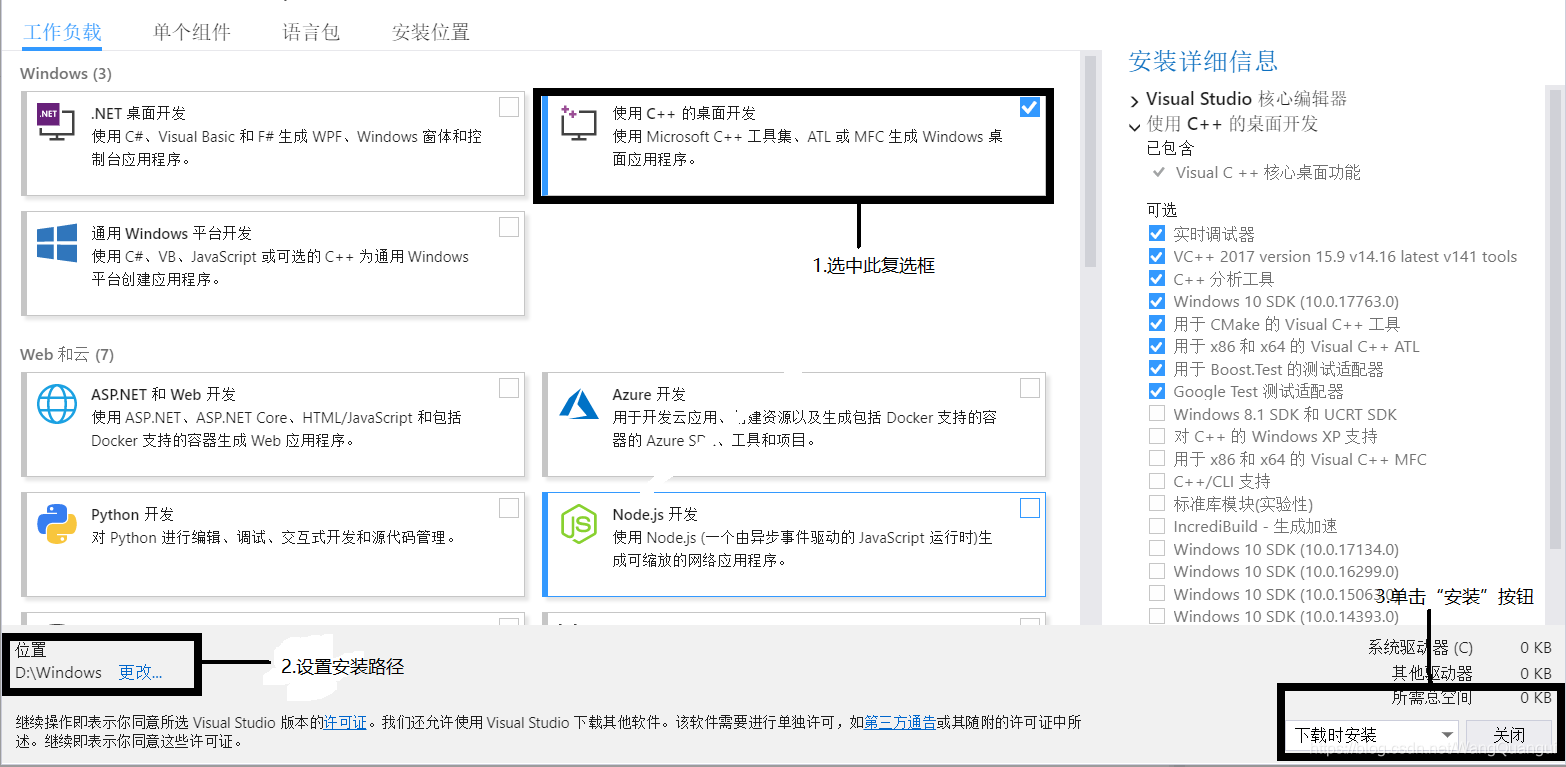Uncheck the Google Test 测试适配器 option
The image size is (1566, 767).
point(1157,391)
